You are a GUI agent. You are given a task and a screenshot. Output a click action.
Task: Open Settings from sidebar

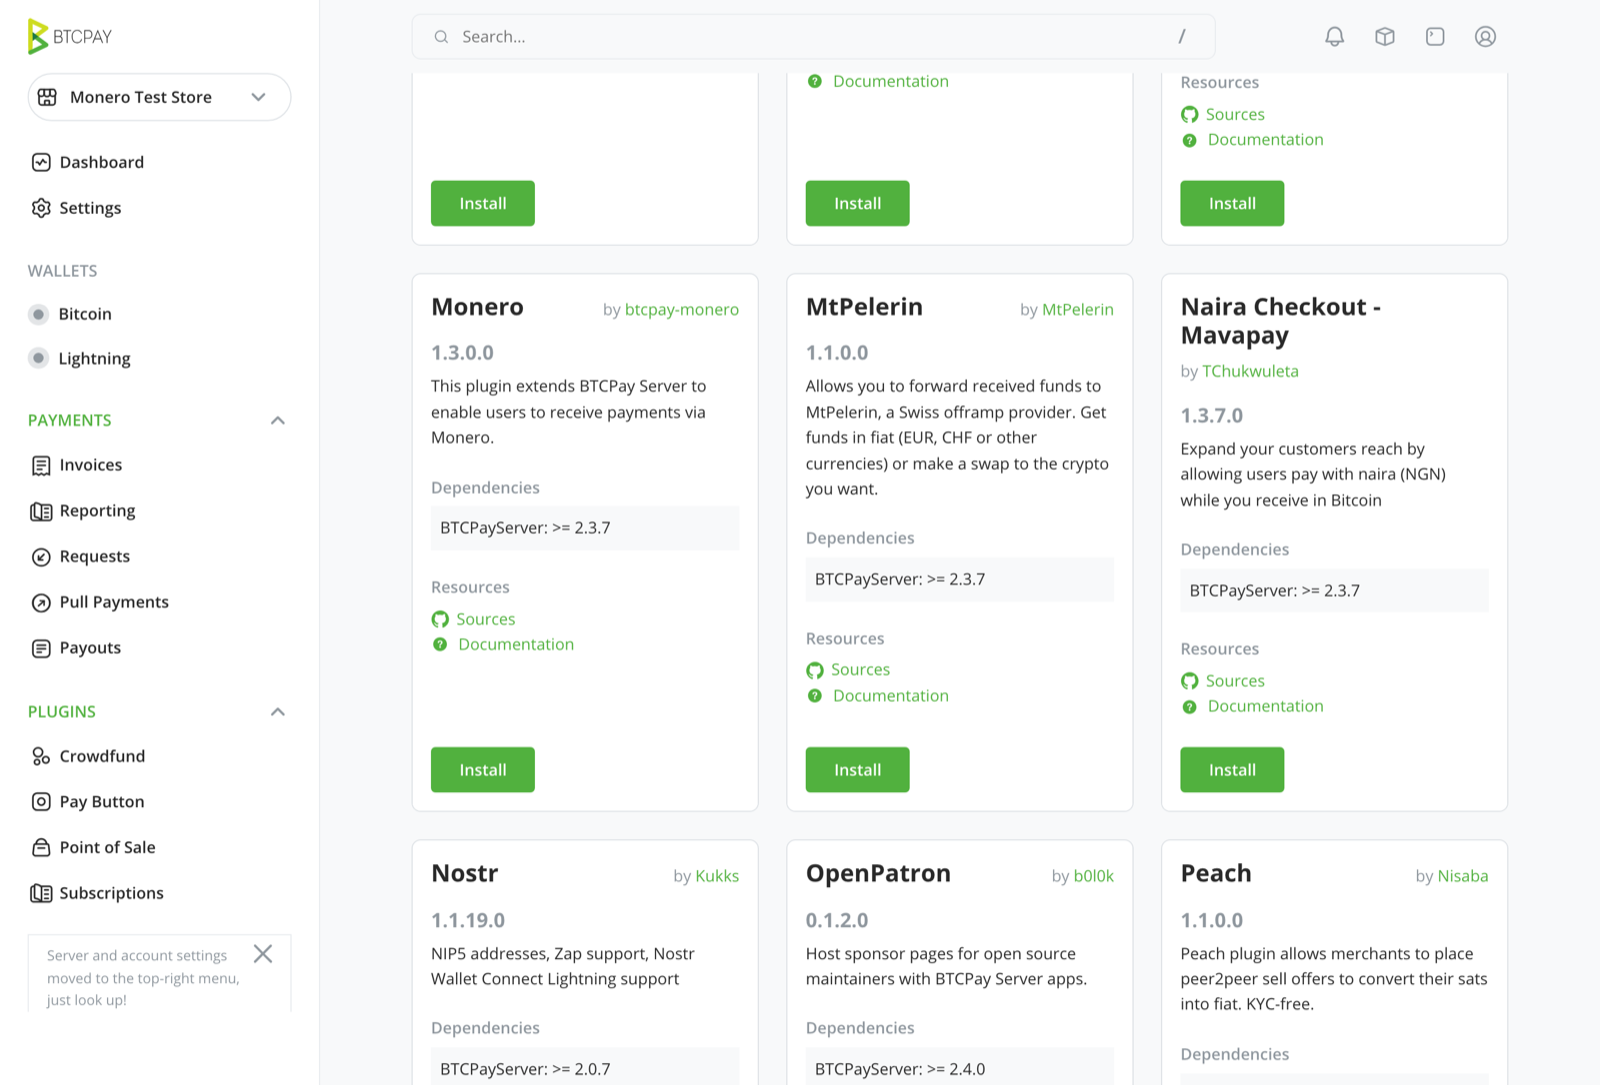coord(90,208)
